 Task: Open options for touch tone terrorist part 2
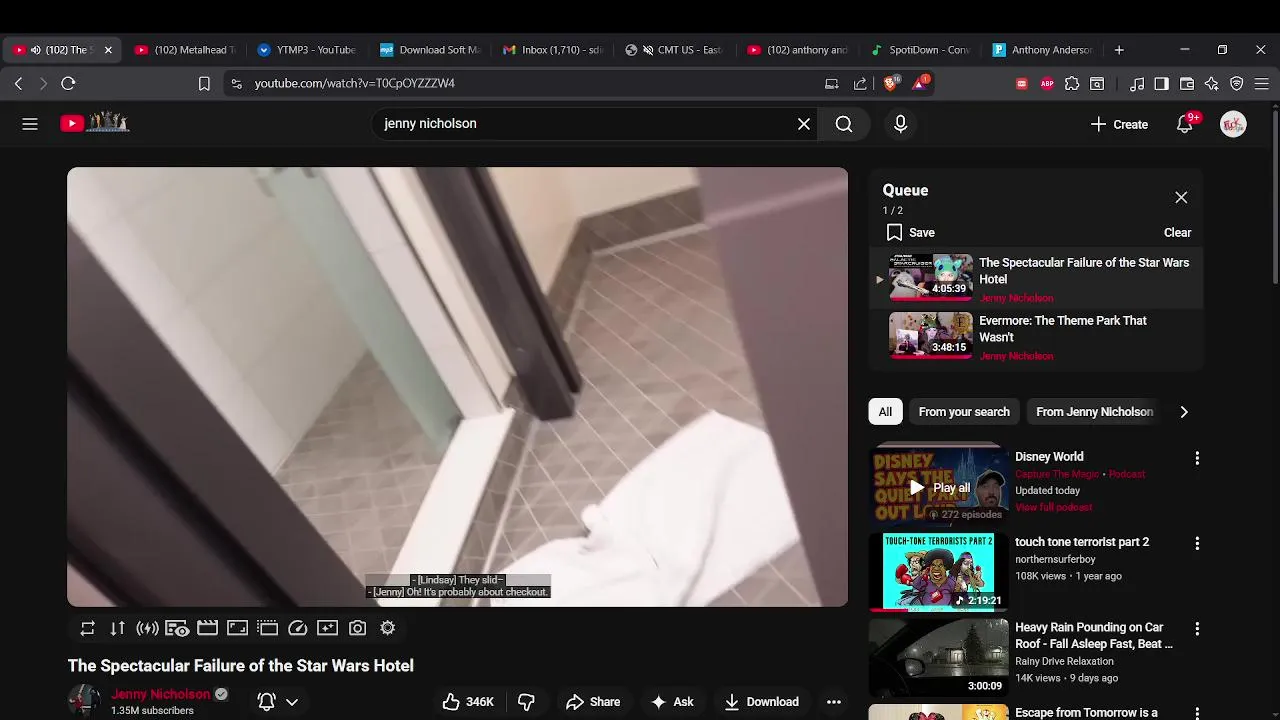tap(1197, 544)
